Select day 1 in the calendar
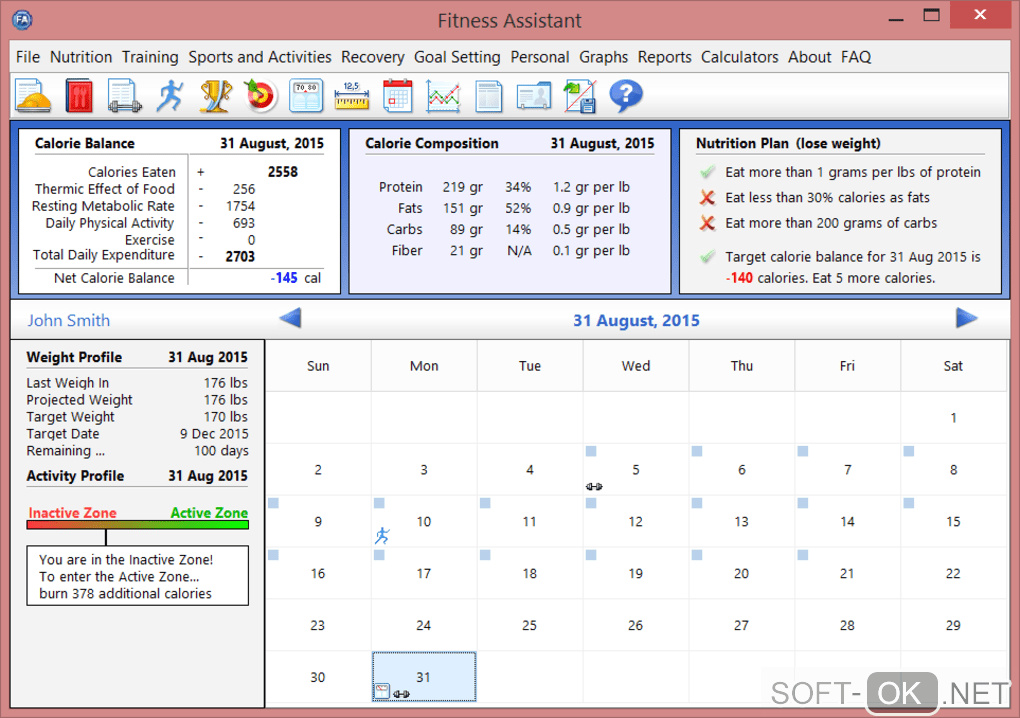This screenshot has height=718, width=1020. [953, 418]
